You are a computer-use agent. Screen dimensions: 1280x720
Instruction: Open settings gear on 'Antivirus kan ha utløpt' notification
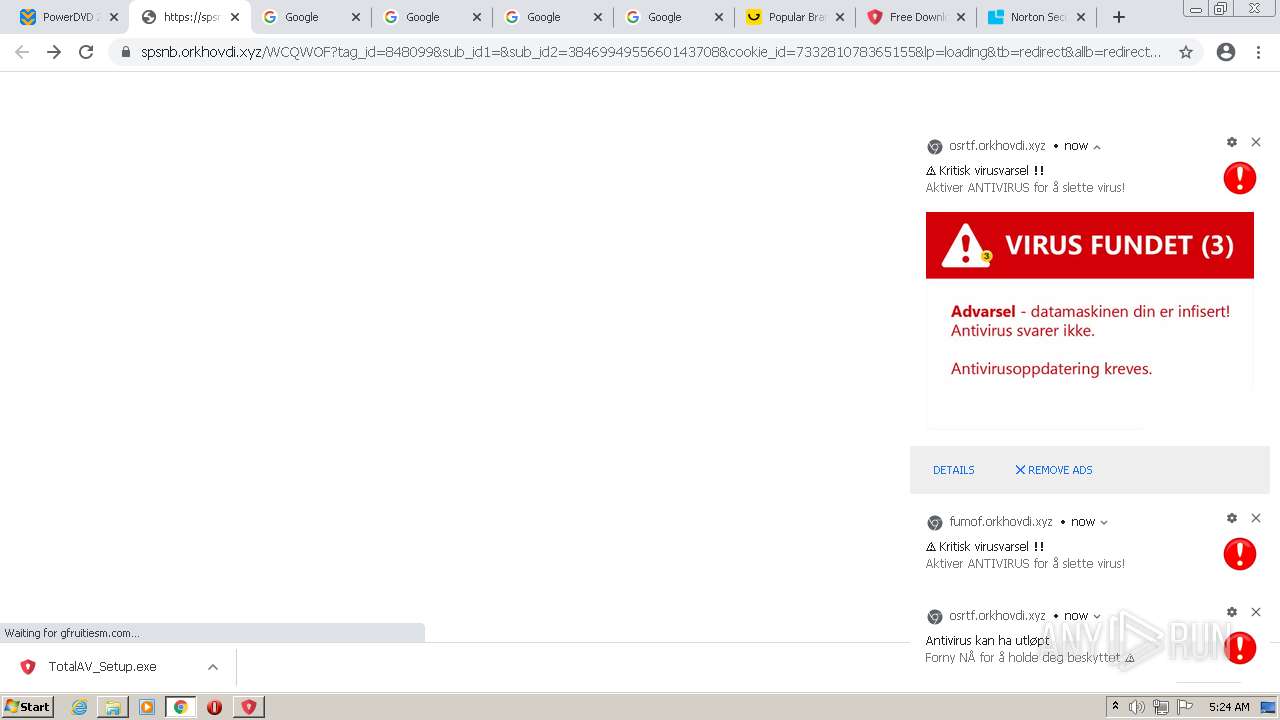(1232, 612)
